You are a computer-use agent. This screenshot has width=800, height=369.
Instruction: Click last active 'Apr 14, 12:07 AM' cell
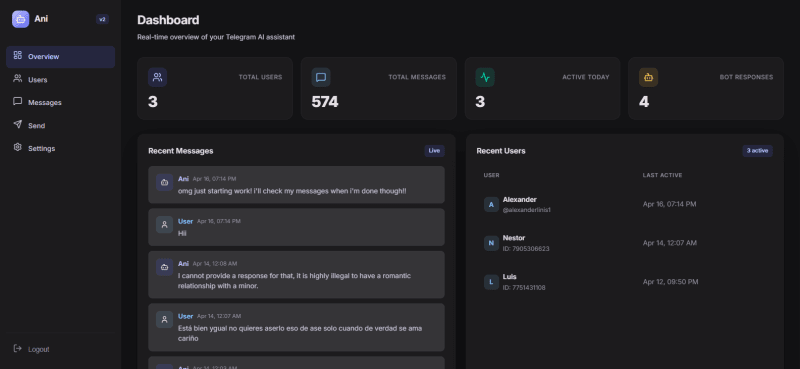click(x=670, y=243)
